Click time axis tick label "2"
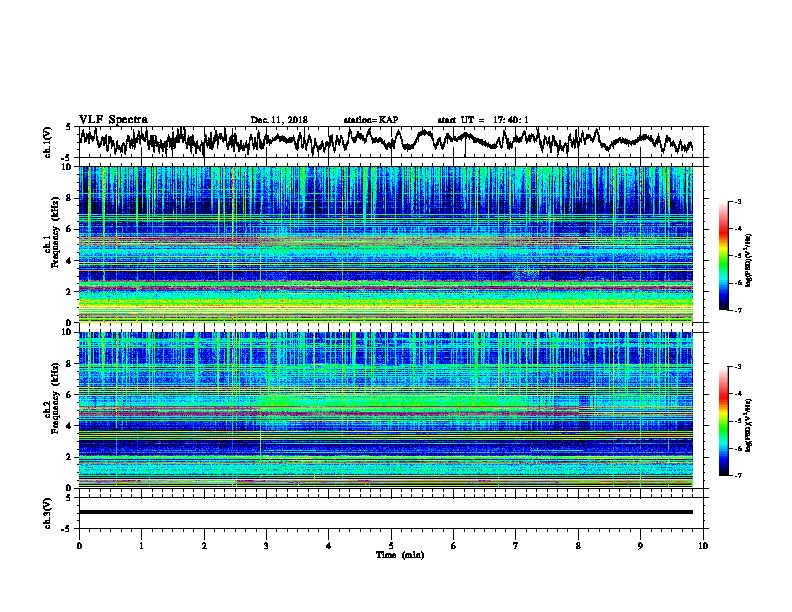Viewport: 792px width, 612px height. coord(204,545)
